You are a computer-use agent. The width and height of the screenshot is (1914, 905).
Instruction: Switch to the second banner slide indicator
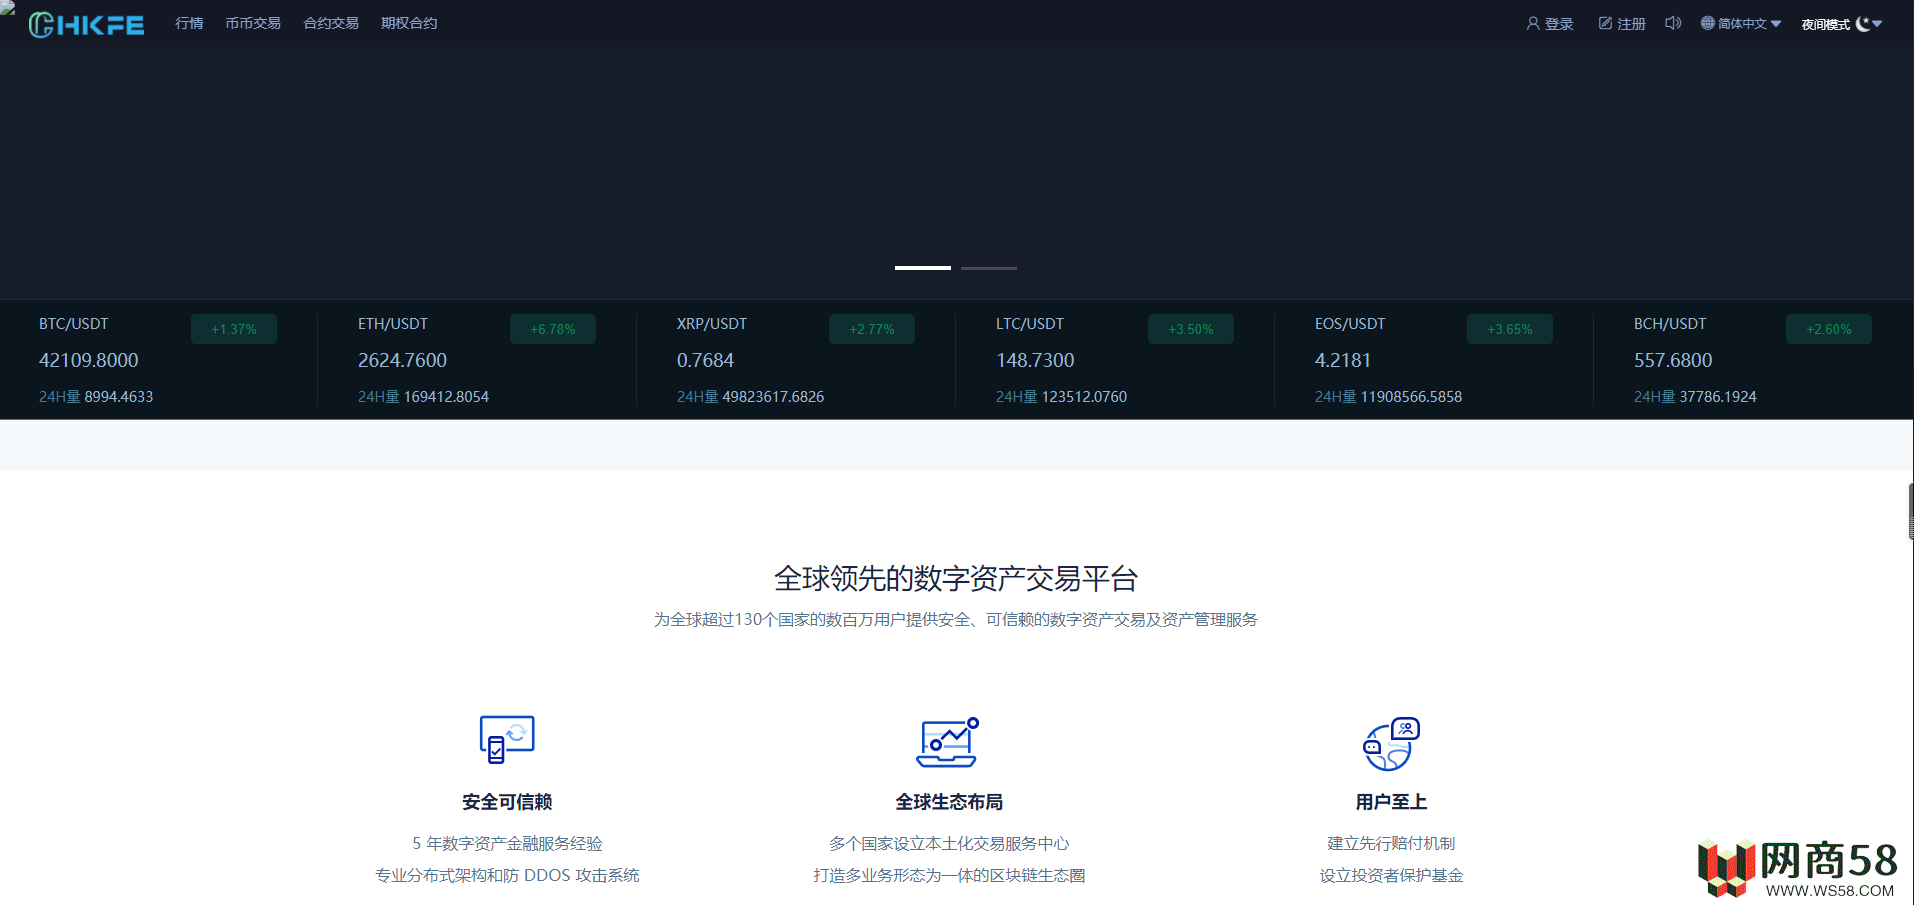tap(988, 268)
